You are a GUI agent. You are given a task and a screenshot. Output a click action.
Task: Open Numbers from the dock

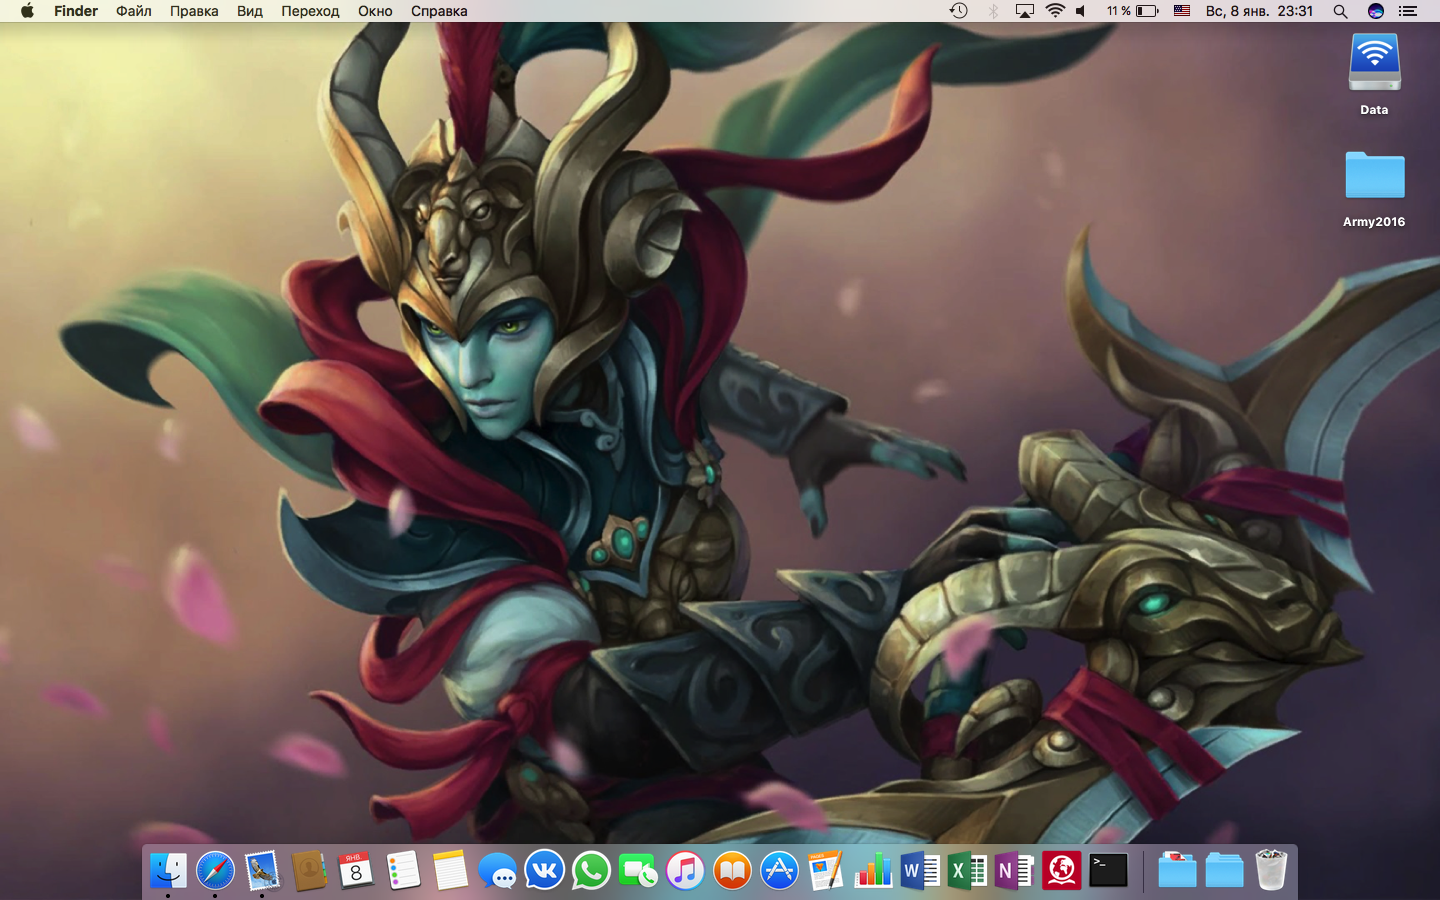[x=873, y=871]
